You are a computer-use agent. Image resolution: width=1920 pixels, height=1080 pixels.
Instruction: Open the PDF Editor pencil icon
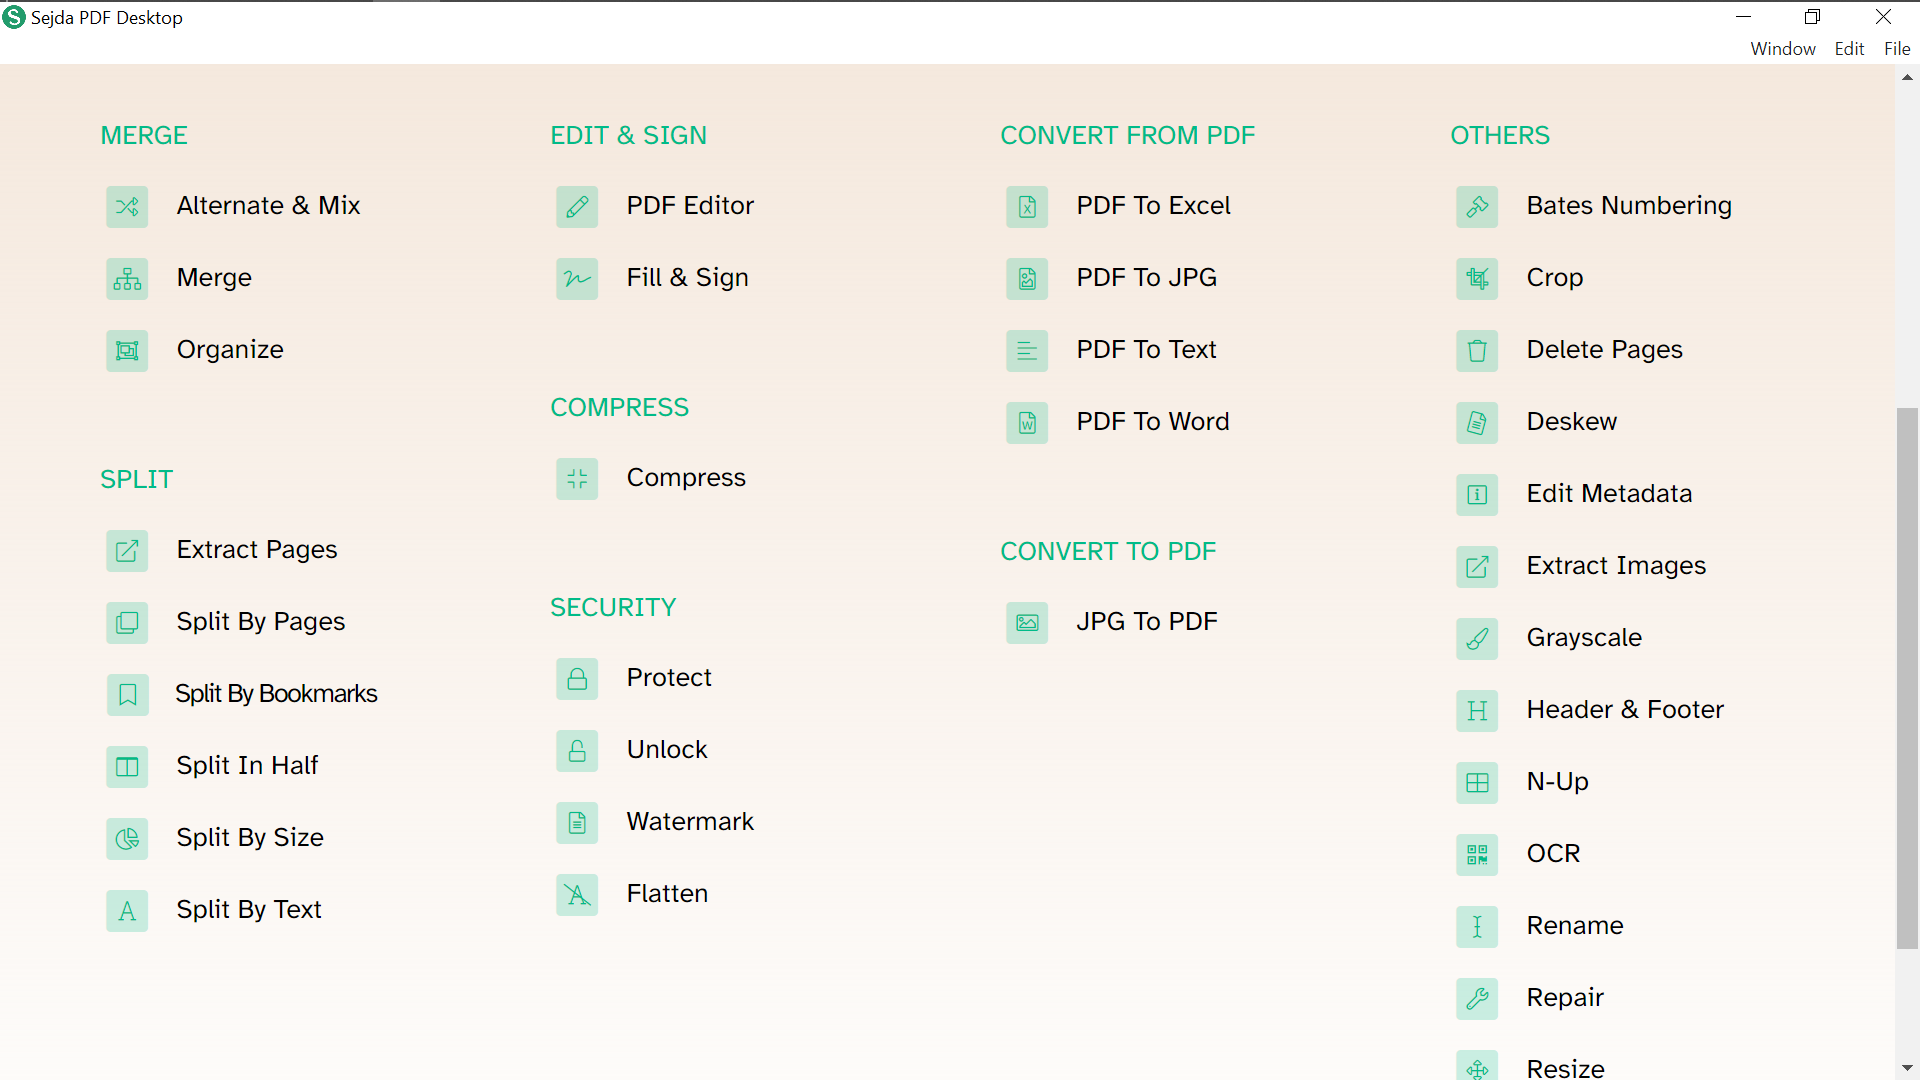pos(577,207)
